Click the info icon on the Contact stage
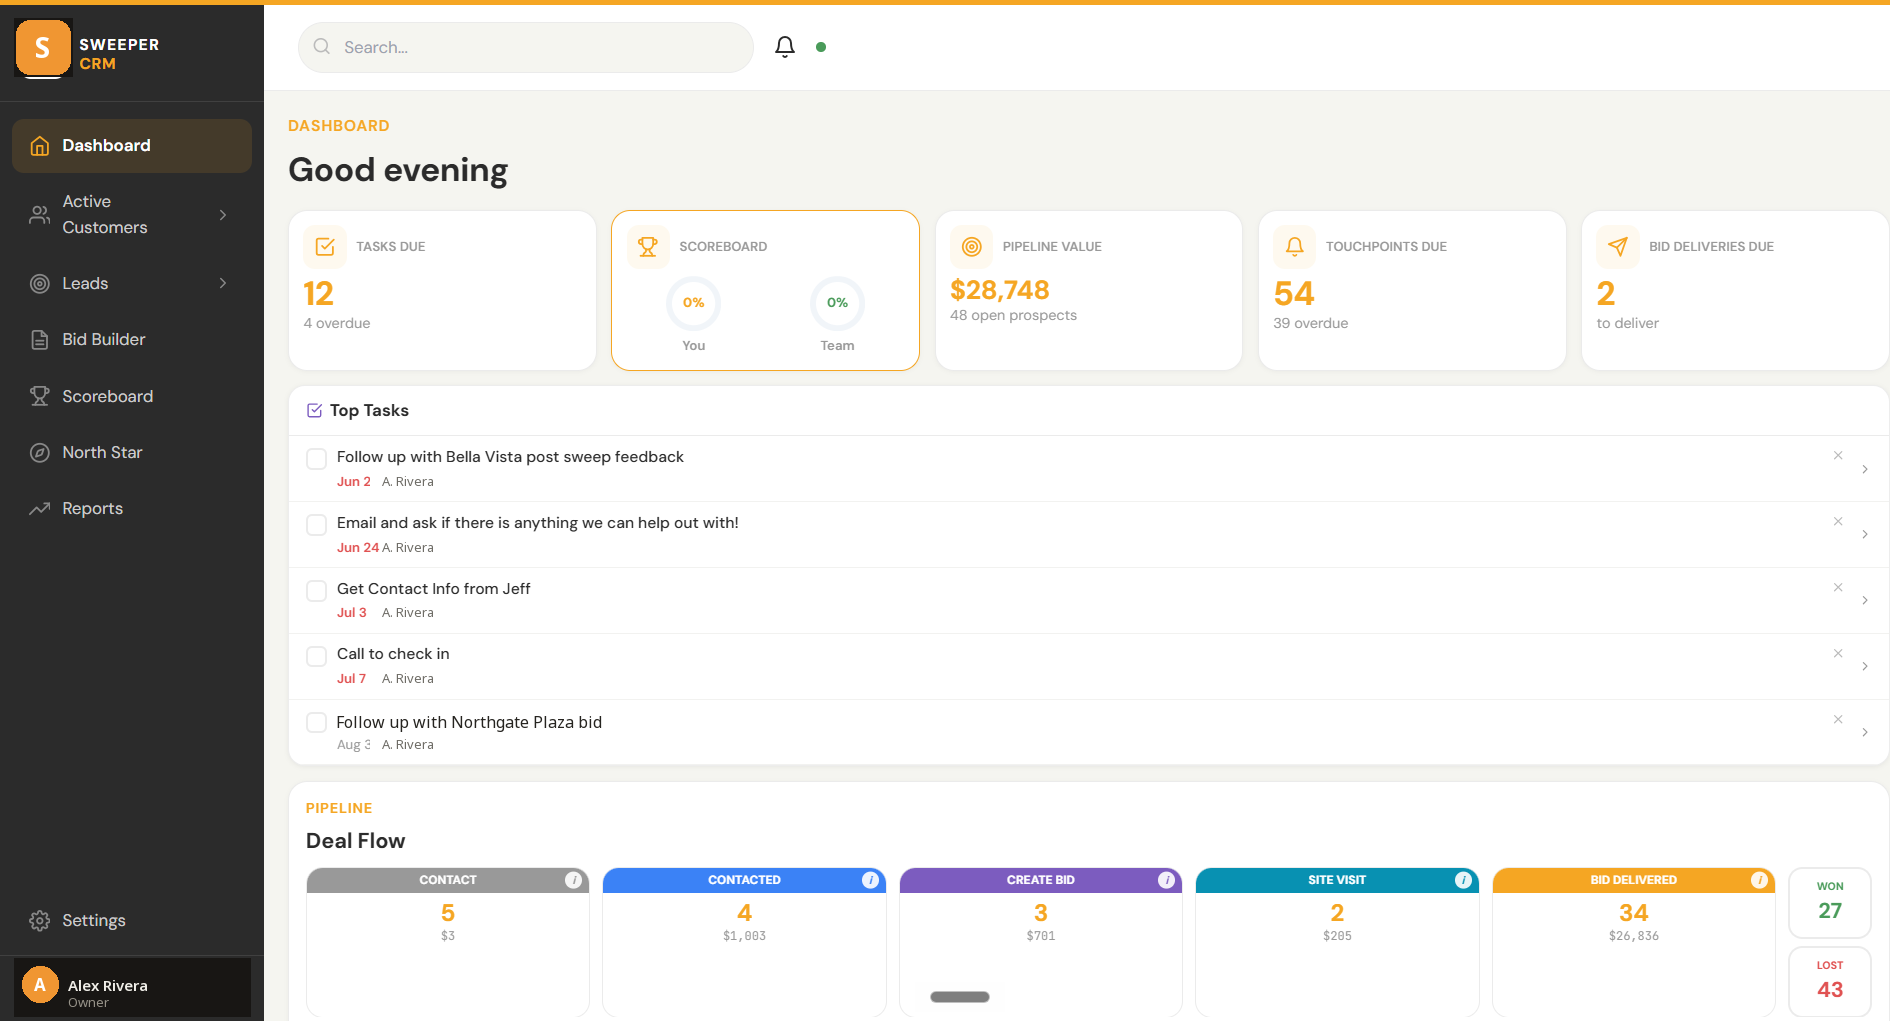This screenshot has width=1890, height=1021. point(574,880)
